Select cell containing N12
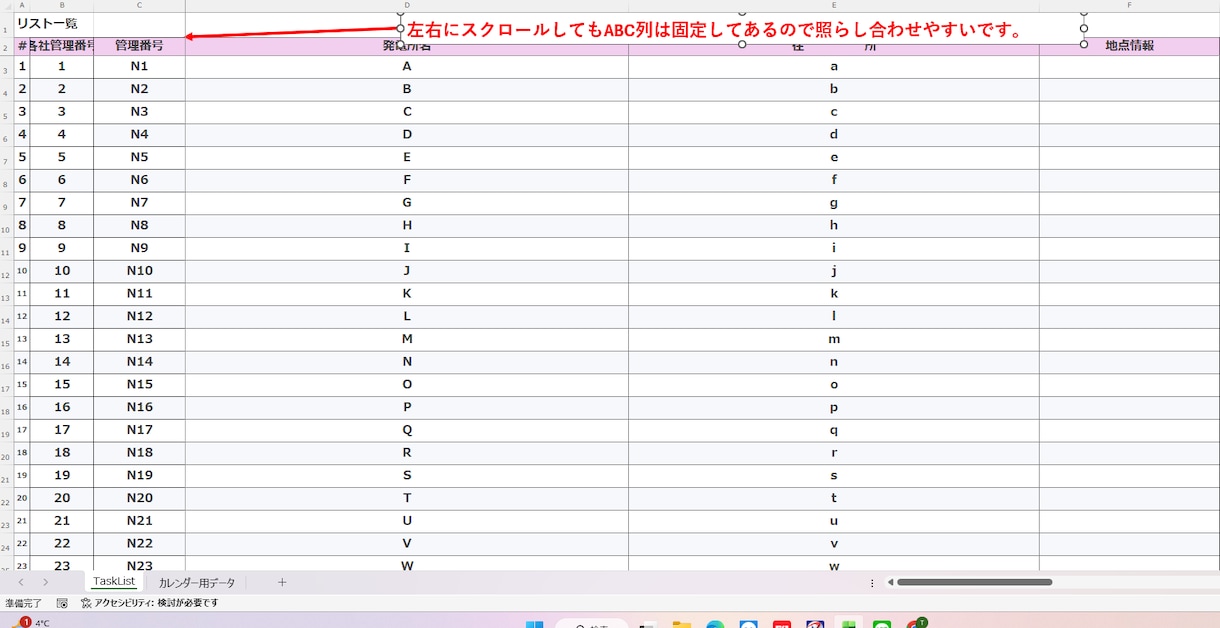 tap(139, 316)
